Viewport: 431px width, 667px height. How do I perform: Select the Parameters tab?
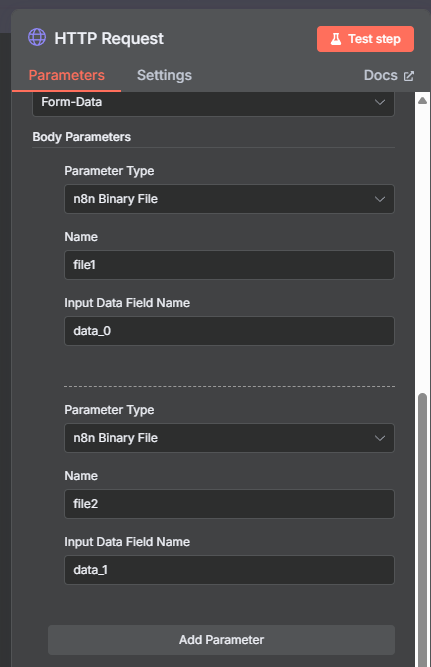tap(66, 75)
